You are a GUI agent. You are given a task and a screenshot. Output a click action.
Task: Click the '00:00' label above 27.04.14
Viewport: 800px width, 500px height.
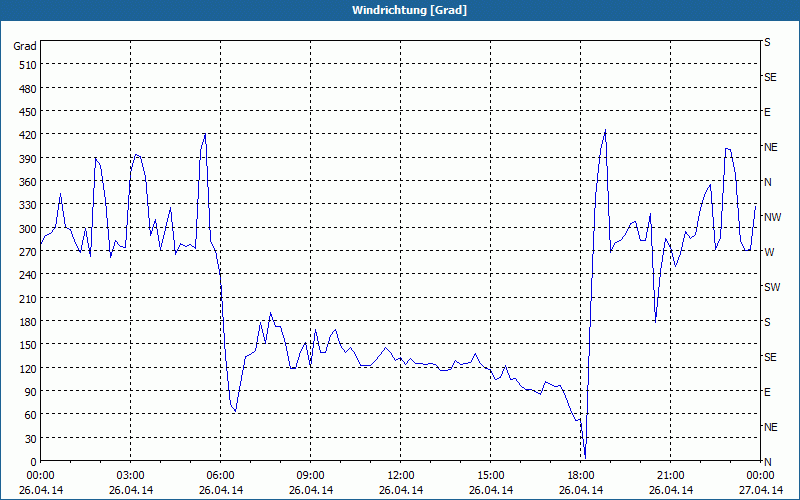coord(761,476)
